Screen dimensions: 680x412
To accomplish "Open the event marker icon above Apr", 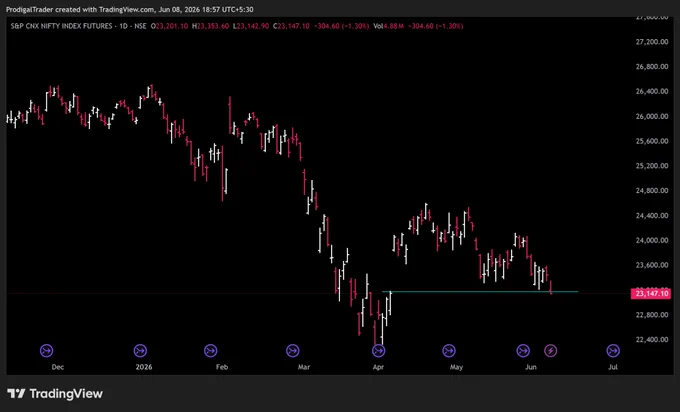I will point(379,350).
